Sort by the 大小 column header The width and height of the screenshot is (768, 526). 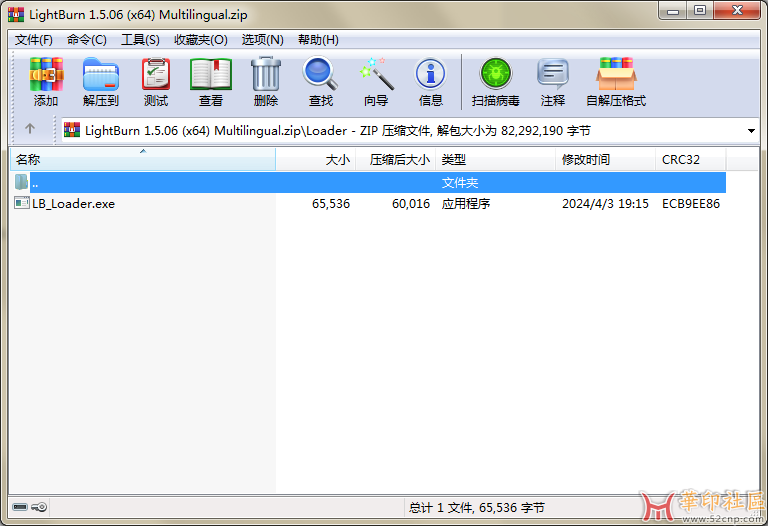(x=315, y=160)
